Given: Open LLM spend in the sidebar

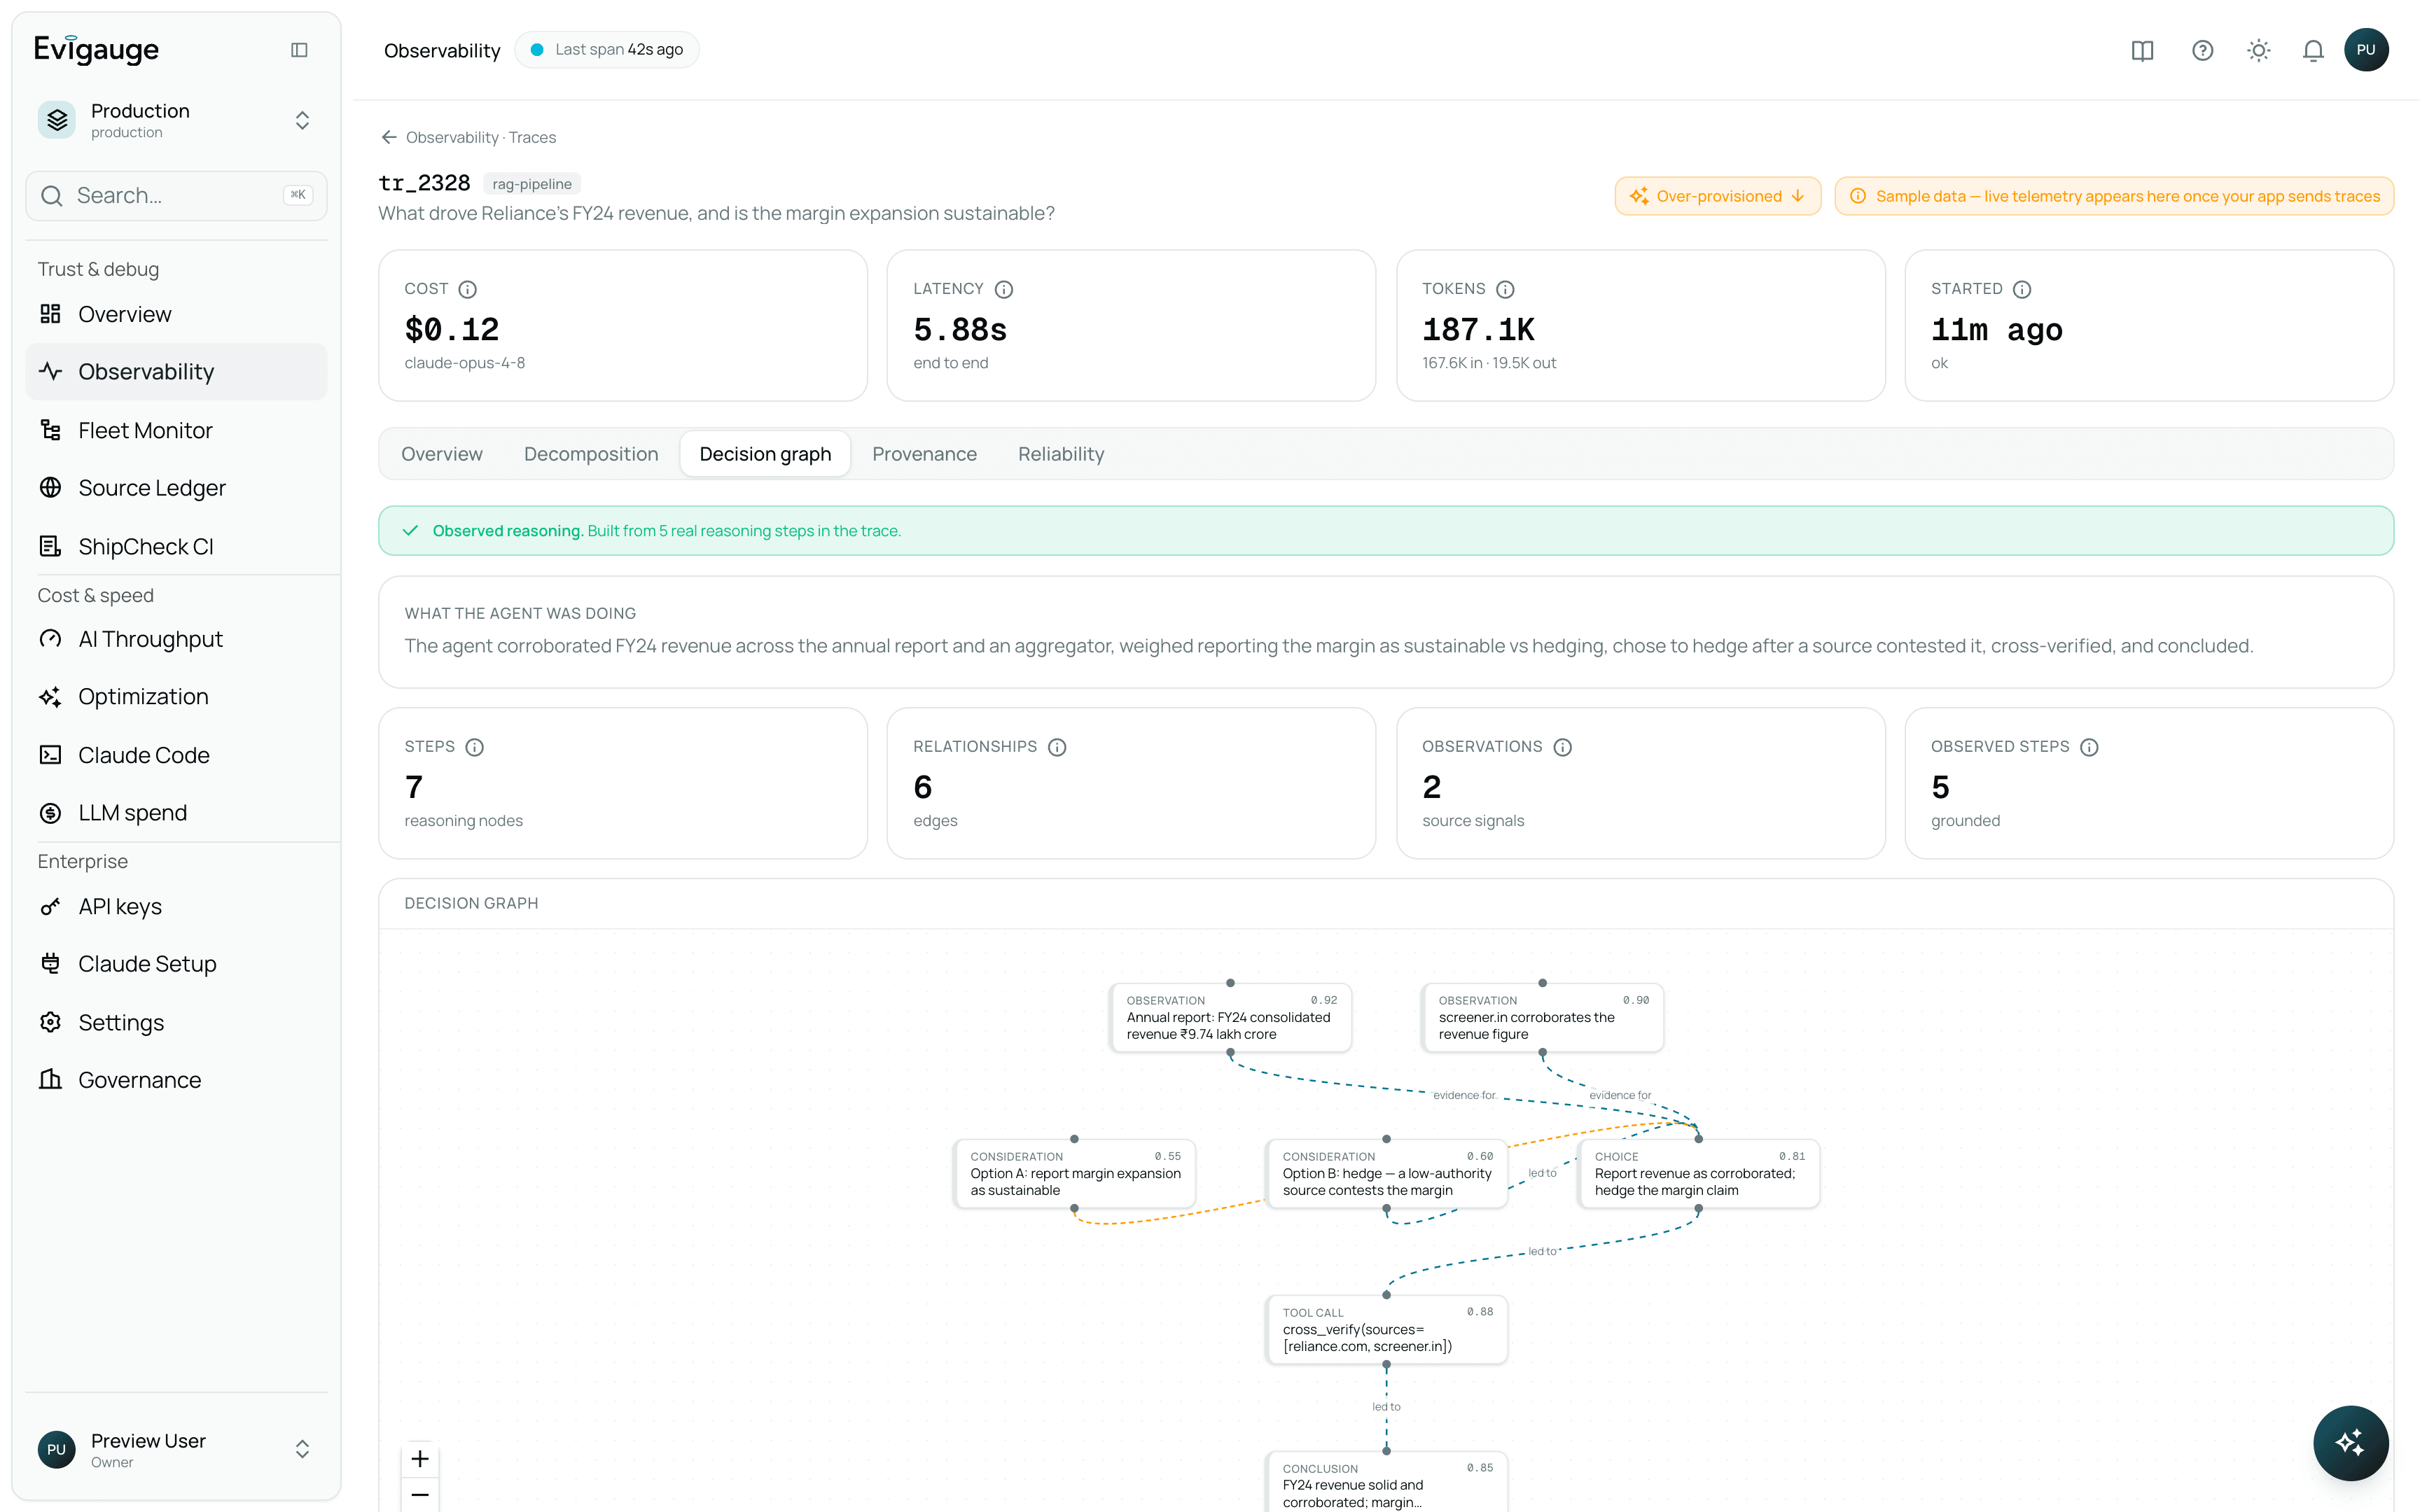Looking at the screenshot, I should [176, 813].
